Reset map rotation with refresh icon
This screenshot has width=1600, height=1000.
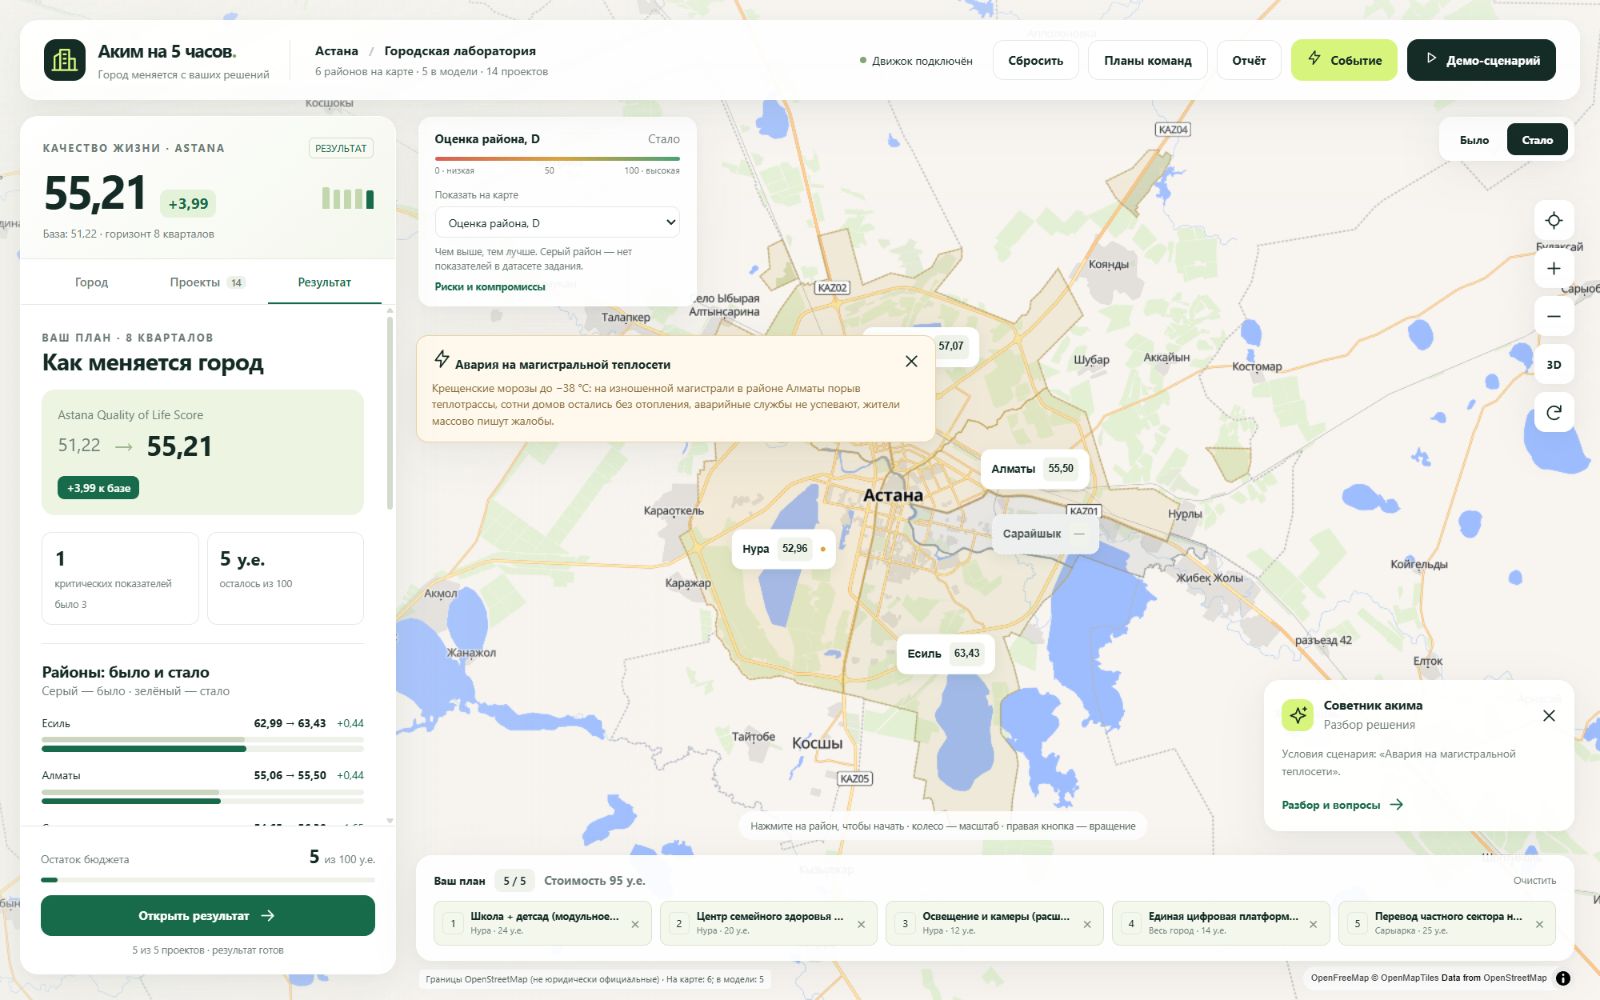pyautogui.click(x=1554, y=412)
